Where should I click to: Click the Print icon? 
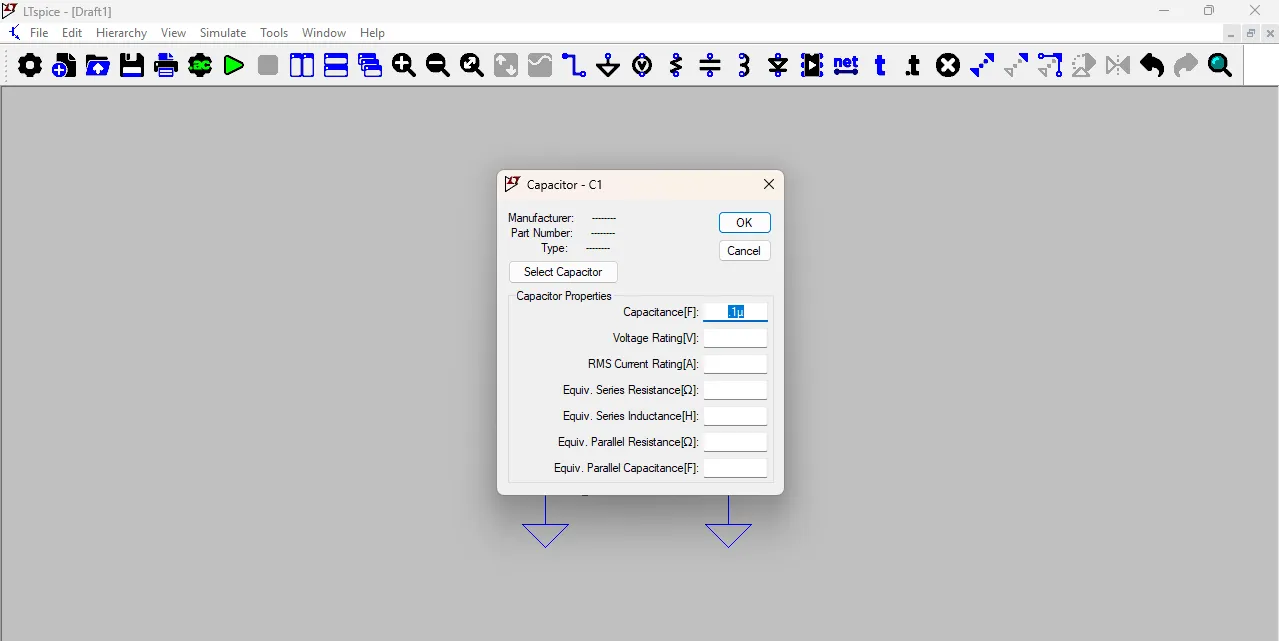tap(166, 66)
